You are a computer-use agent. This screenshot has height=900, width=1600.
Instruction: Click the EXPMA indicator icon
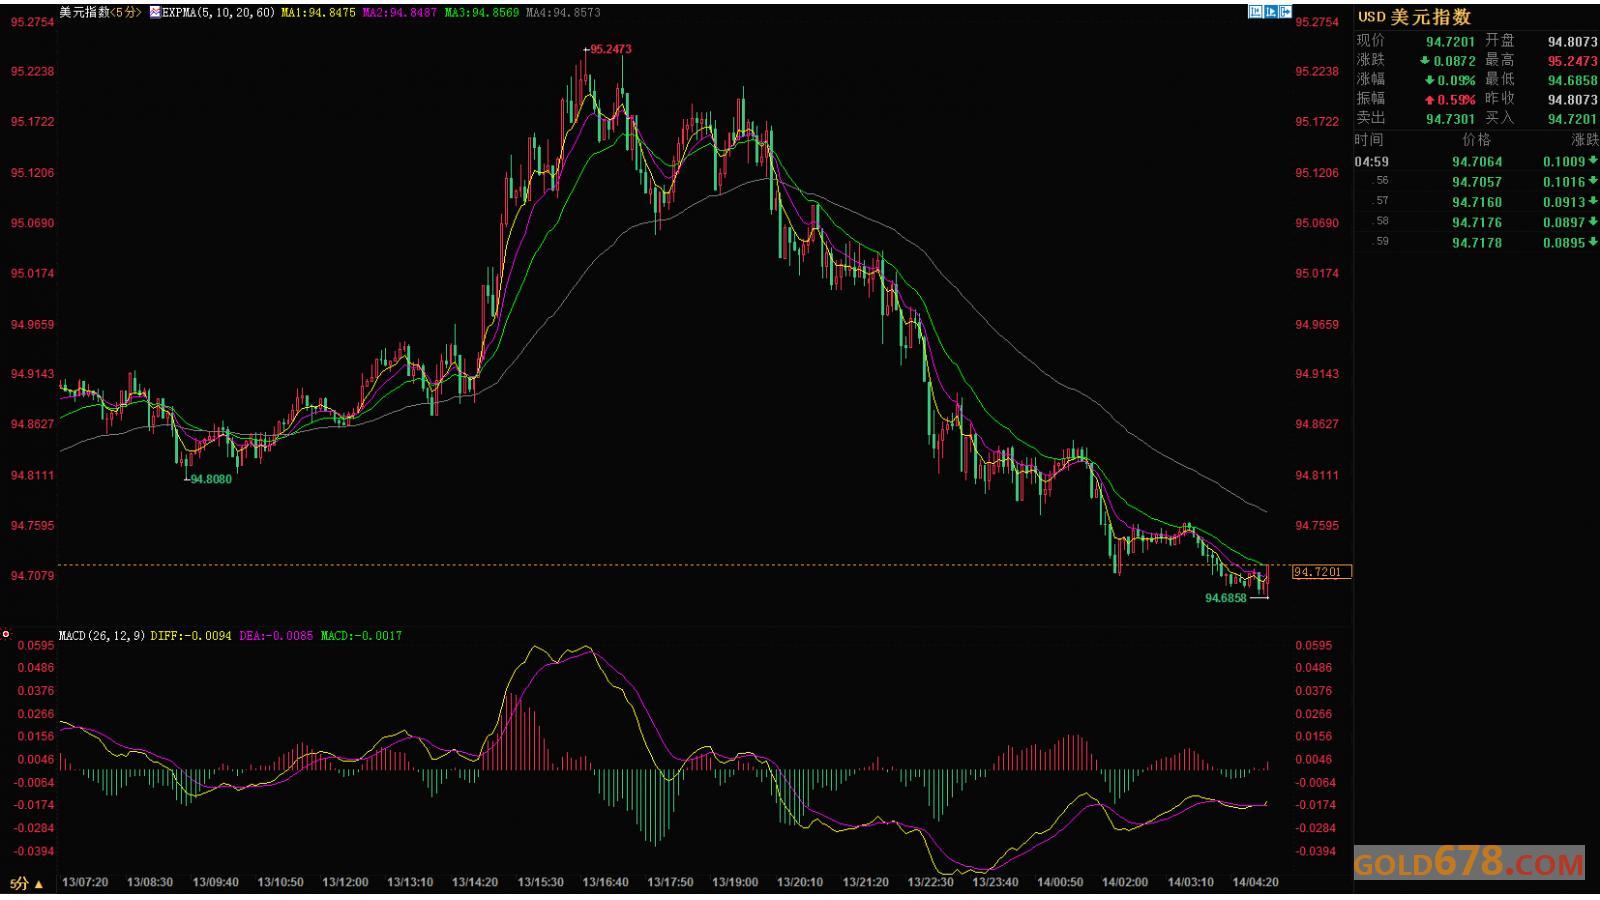click(155, 13)
